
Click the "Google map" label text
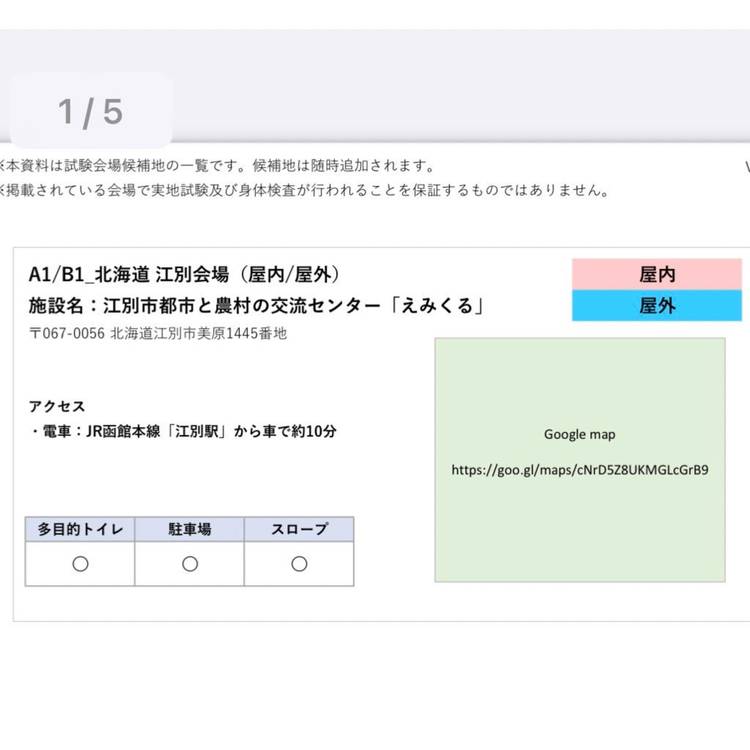[580, 435]
